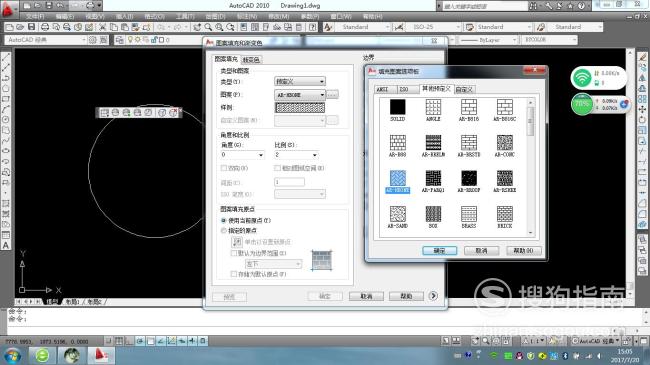Click the Help question mark toolbar icon
Image resolution: width=650 pixels, height=365 pixels.
click(313, 27)
